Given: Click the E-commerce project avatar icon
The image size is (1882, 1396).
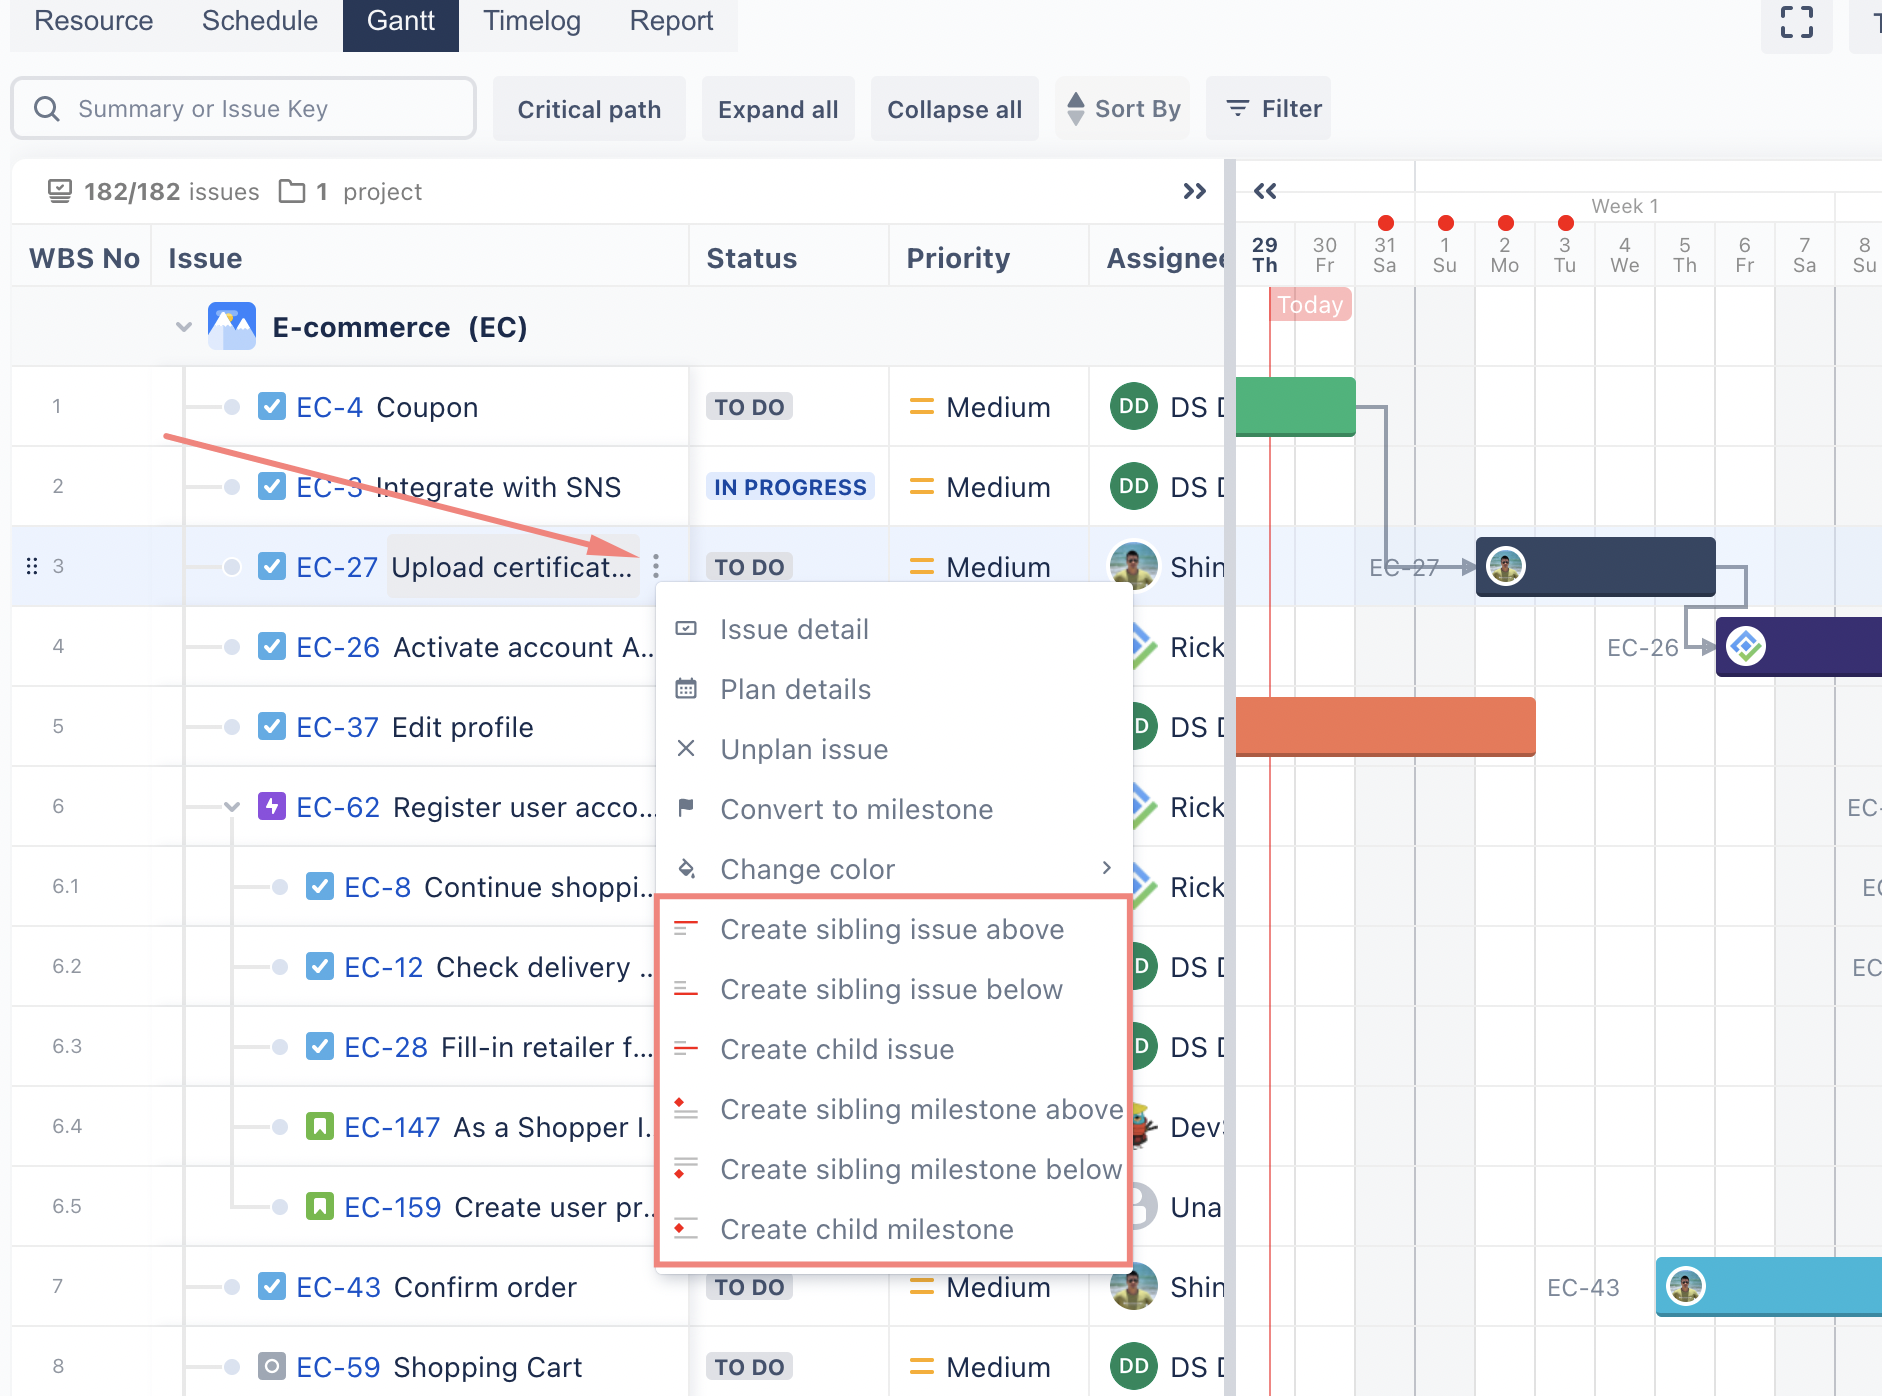Looking at the screenshot, I should click(232, 327).
